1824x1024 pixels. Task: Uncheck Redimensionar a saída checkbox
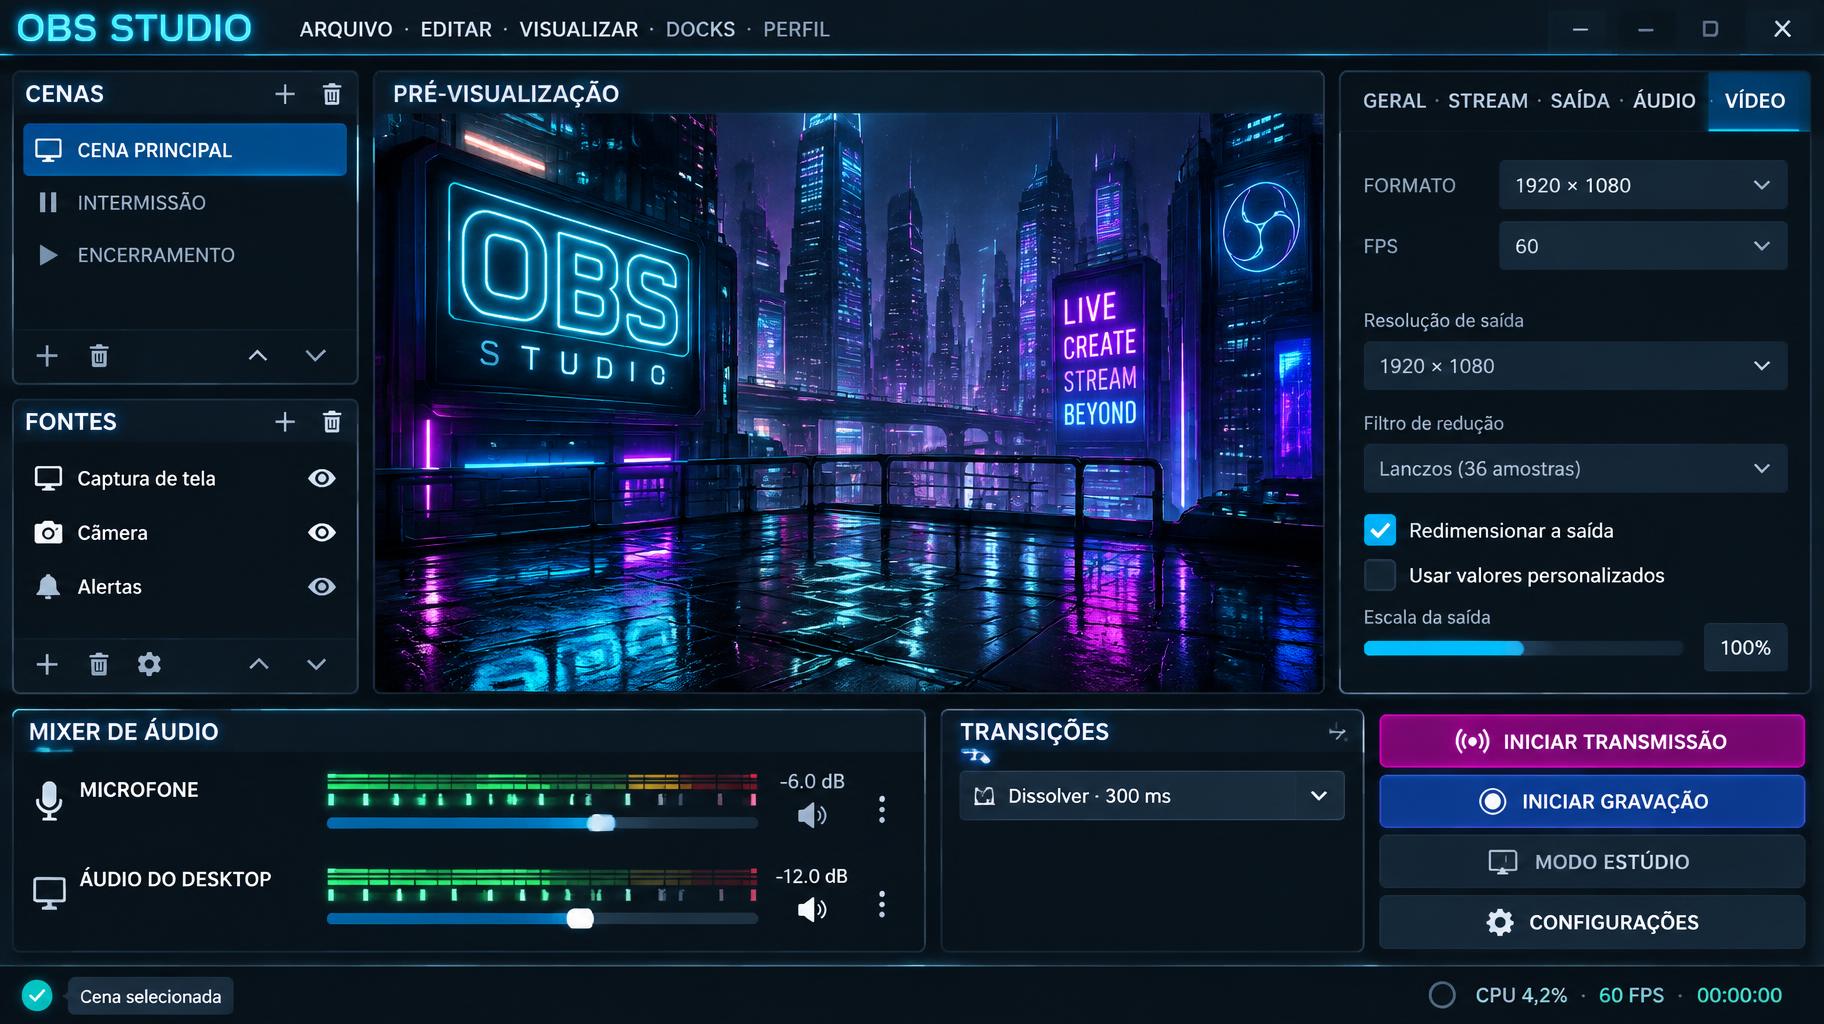(1380, 530)
